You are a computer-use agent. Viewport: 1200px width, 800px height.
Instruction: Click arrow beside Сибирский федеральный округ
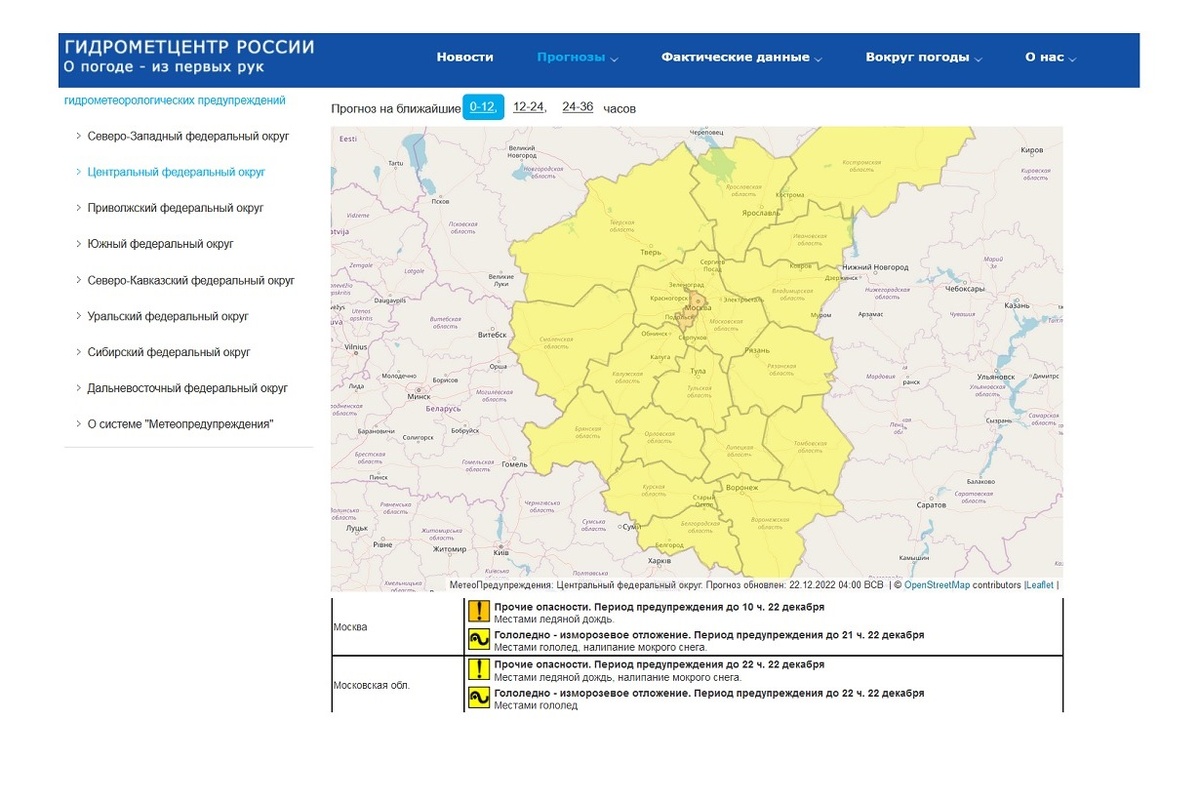[x=79, y=352]
